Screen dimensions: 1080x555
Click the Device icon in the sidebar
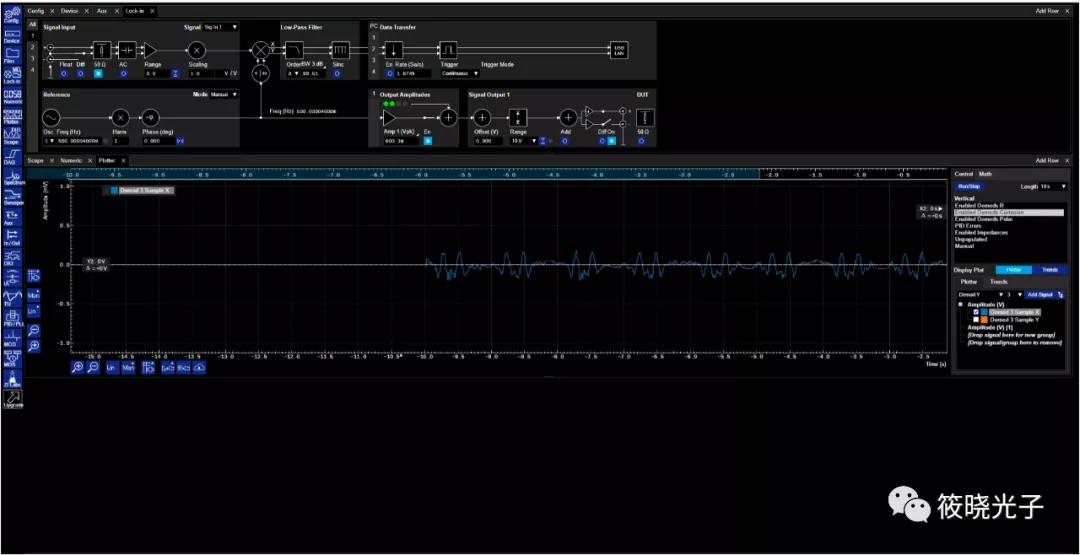tap(12, 36)
